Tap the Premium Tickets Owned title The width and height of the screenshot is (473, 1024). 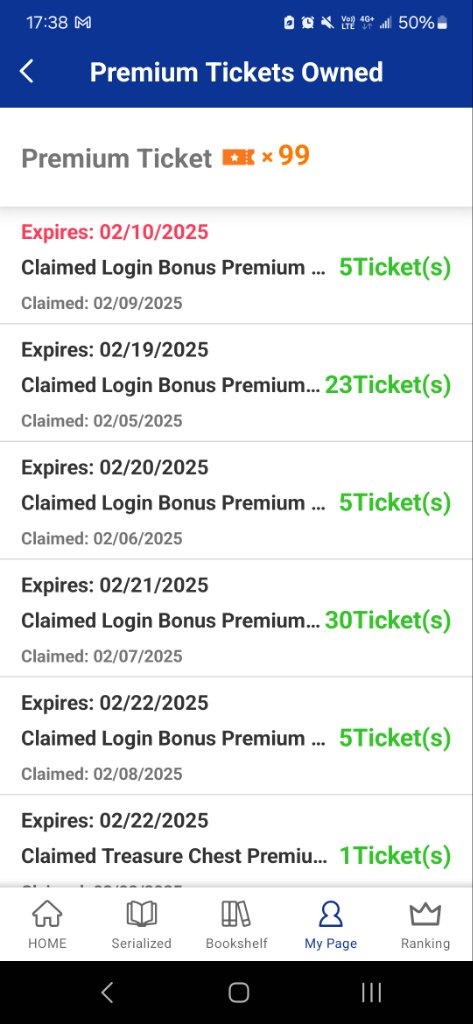[236, 72]
